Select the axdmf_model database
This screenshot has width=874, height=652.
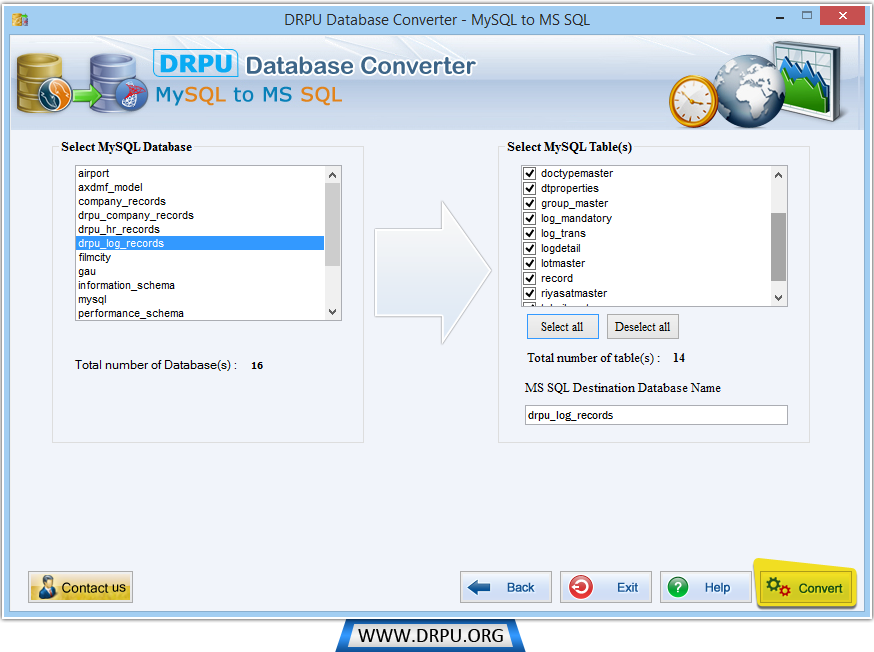[x=200, y=187]
